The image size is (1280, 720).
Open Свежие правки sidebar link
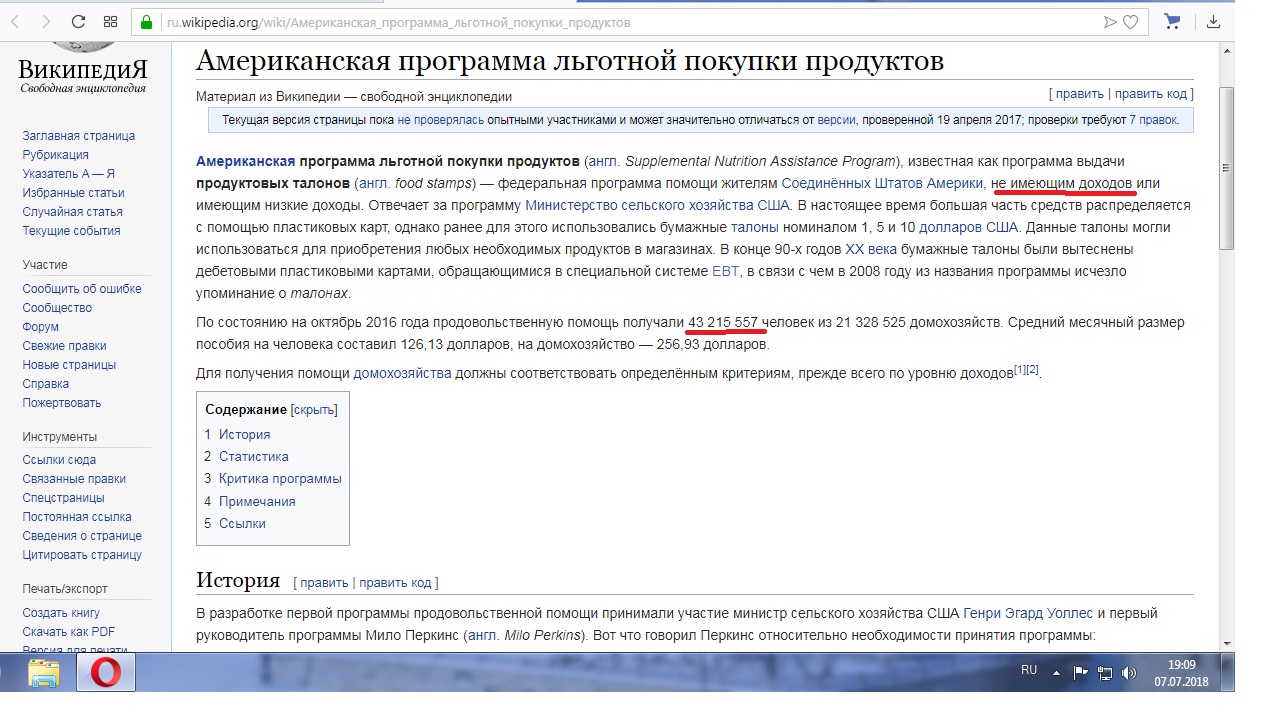pos(64,346)
